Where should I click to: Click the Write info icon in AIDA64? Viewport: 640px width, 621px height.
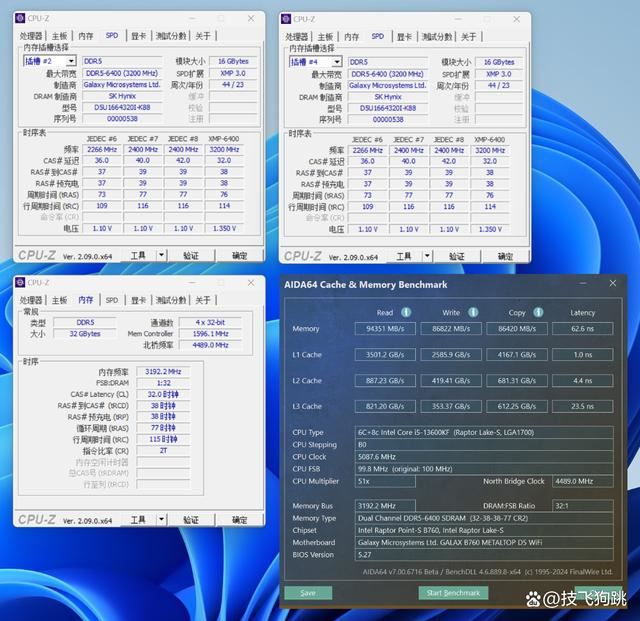[473, 312]
